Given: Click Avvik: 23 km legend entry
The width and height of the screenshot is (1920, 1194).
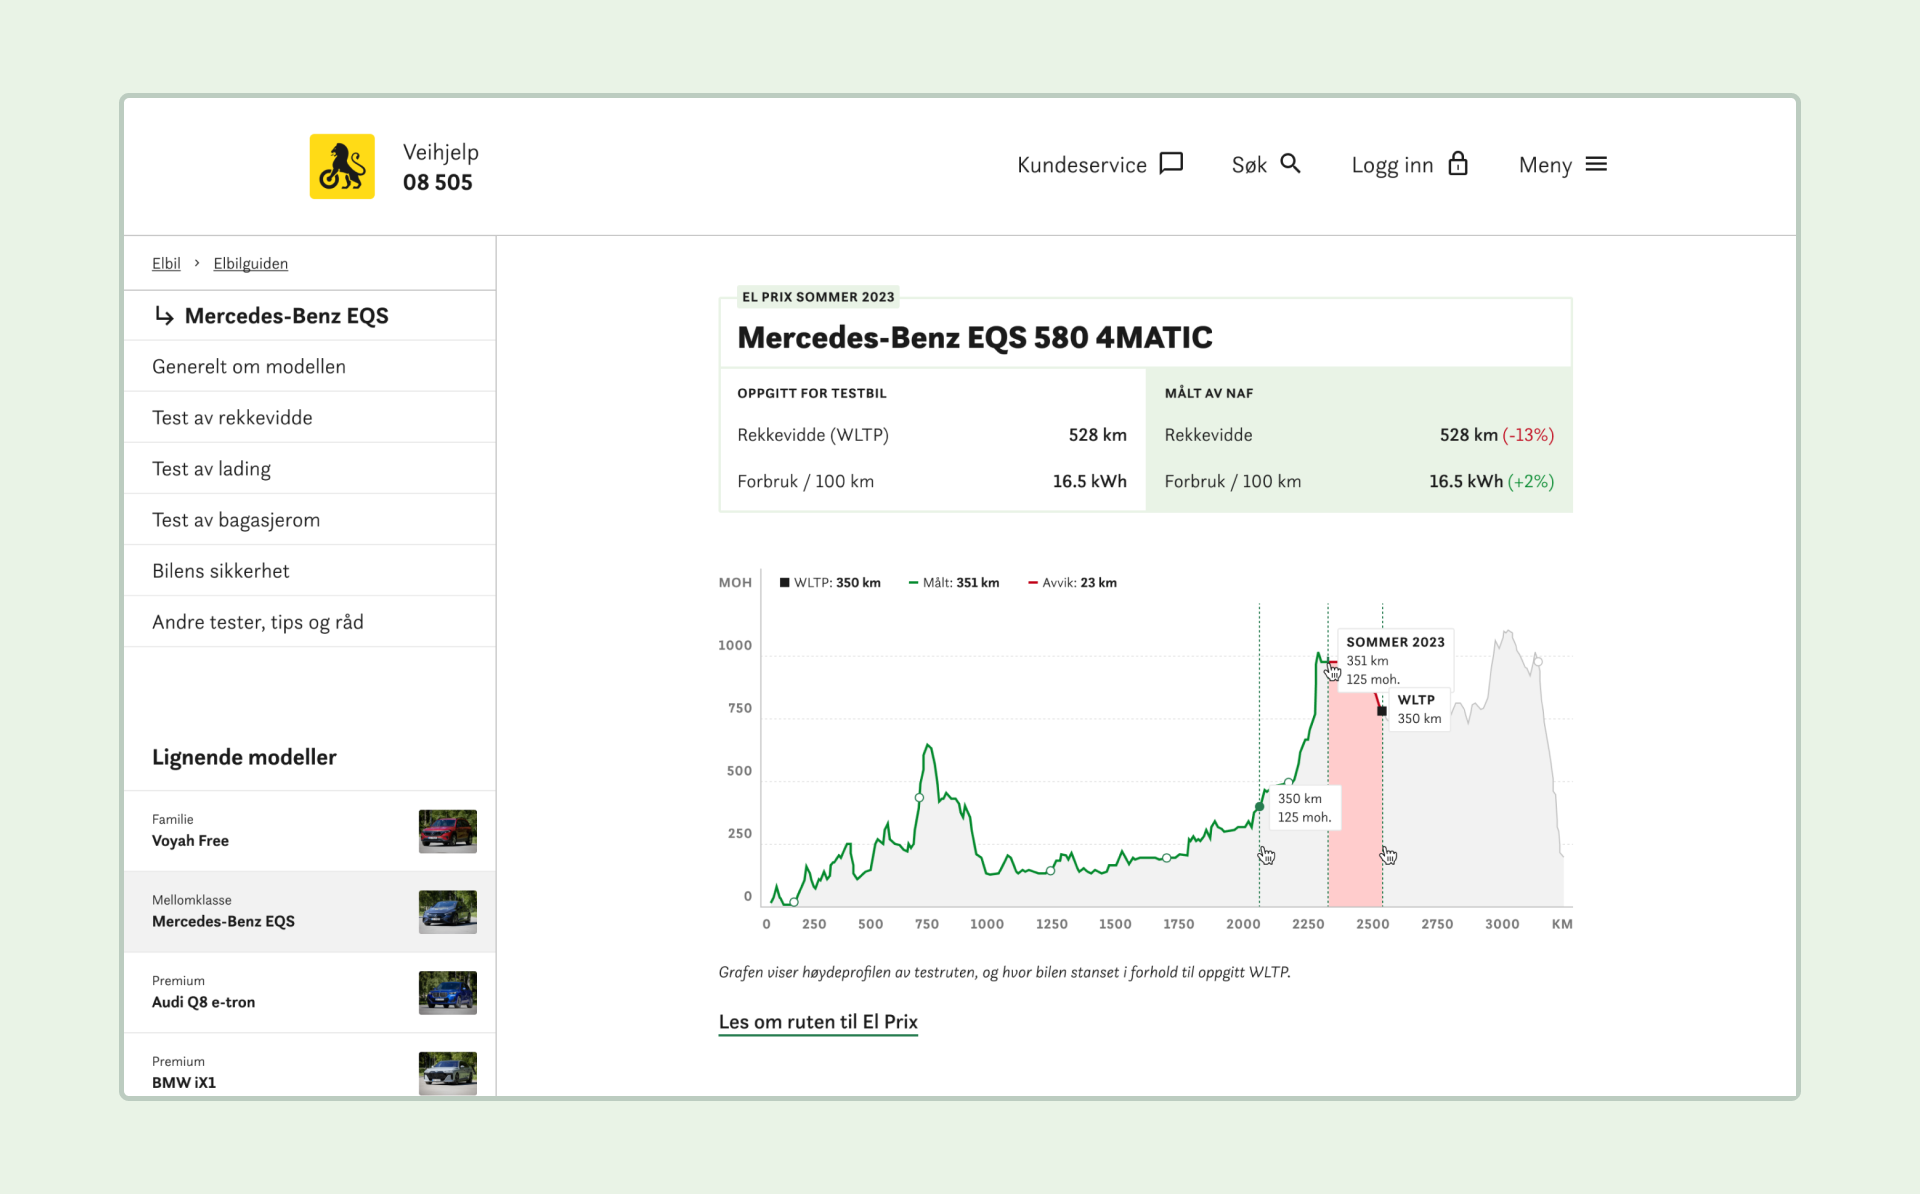Looking at the screenshot, I should (x=1072, y=582).
